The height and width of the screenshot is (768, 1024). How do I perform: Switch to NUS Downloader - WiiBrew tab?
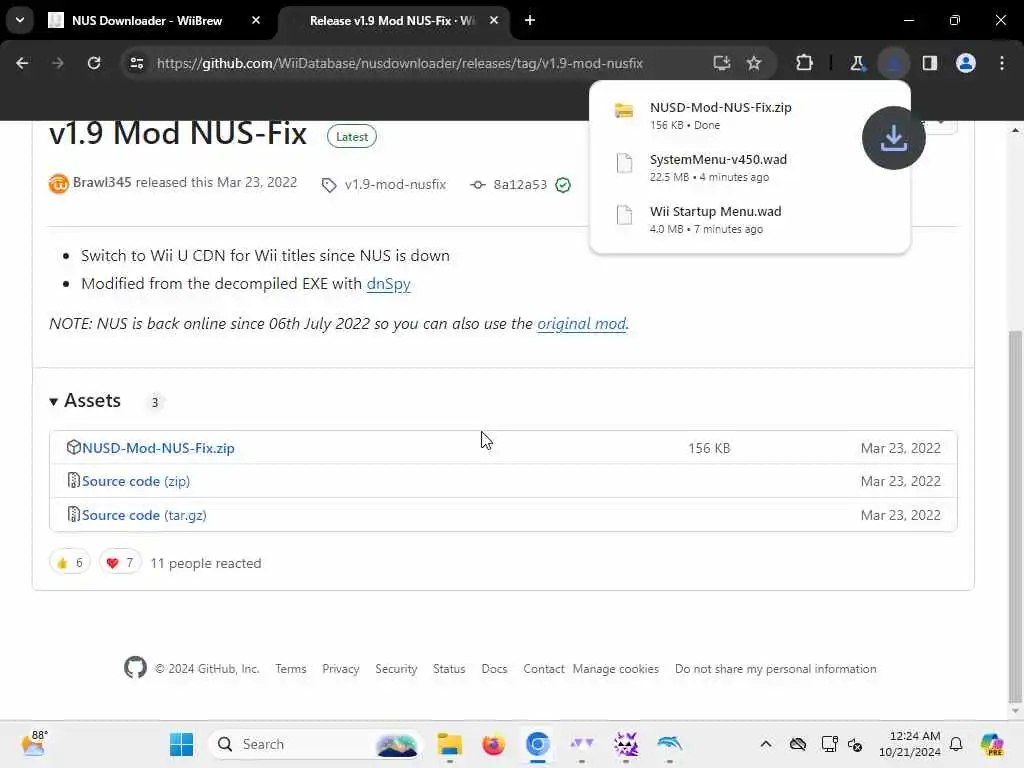tap(146, 20)
